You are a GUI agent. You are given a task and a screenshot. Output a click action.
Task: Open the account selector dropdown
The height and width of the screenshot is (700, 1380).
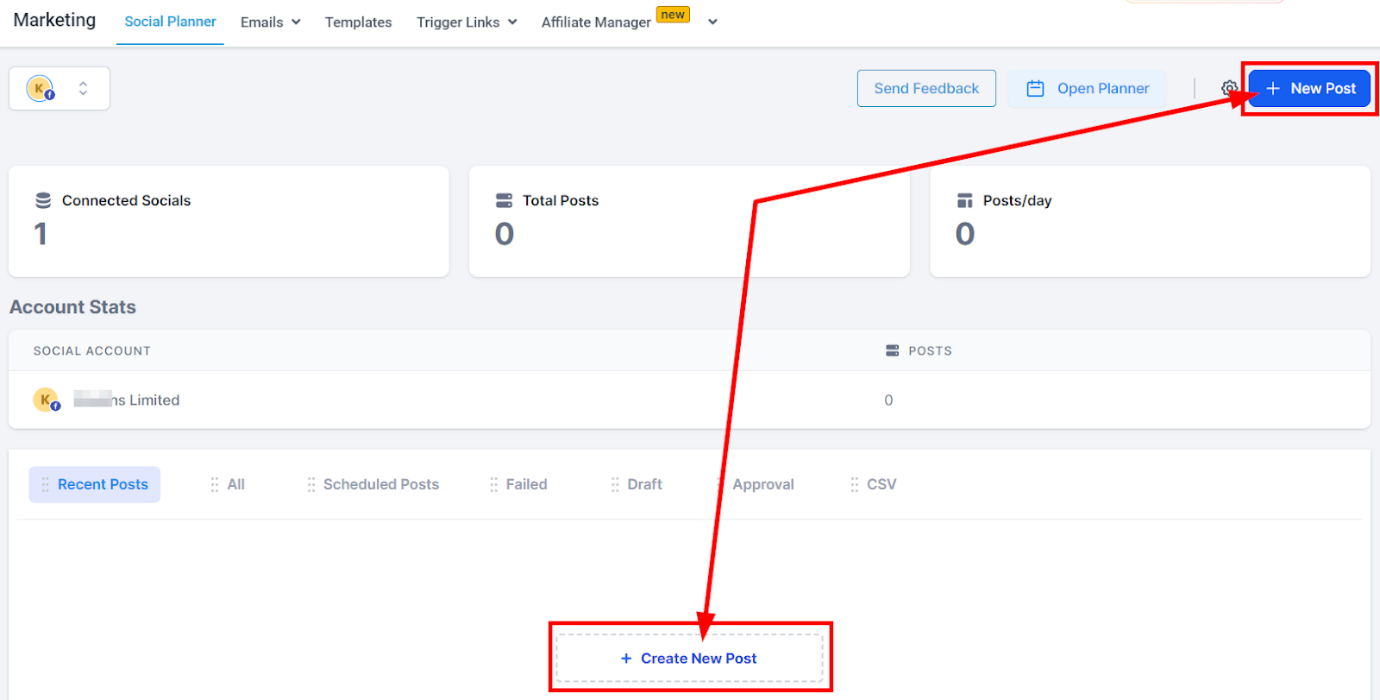(x=59, y=88)
